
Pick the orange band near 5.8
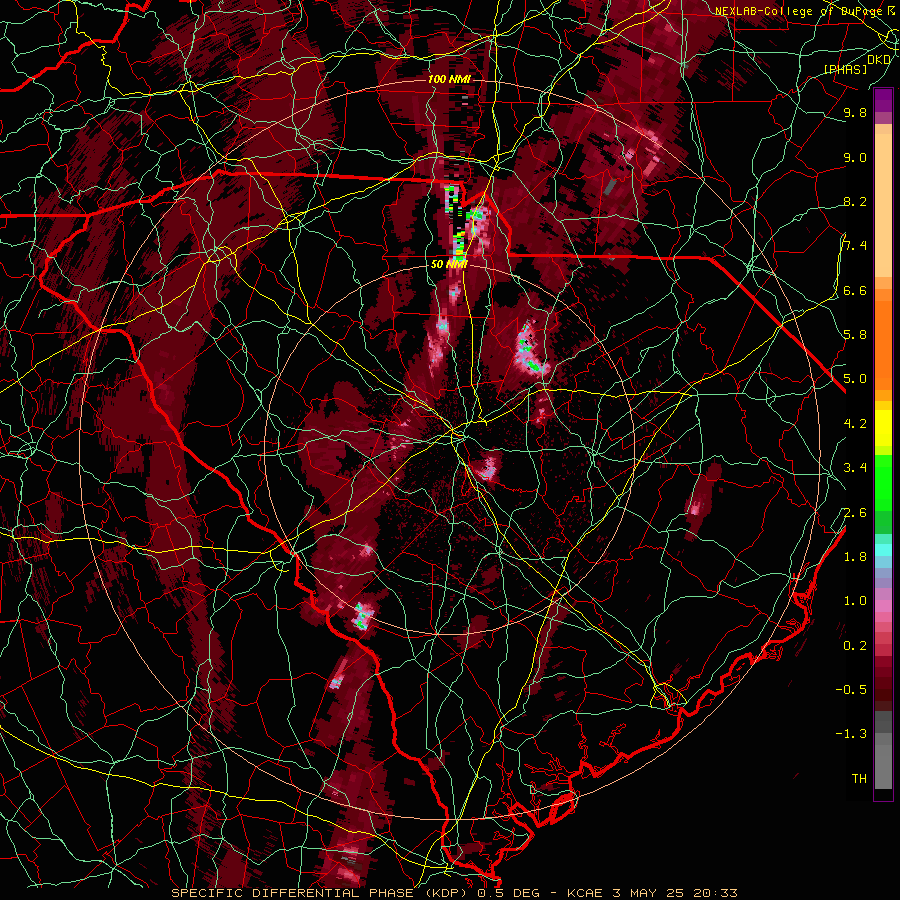click(x=883, y=344)
